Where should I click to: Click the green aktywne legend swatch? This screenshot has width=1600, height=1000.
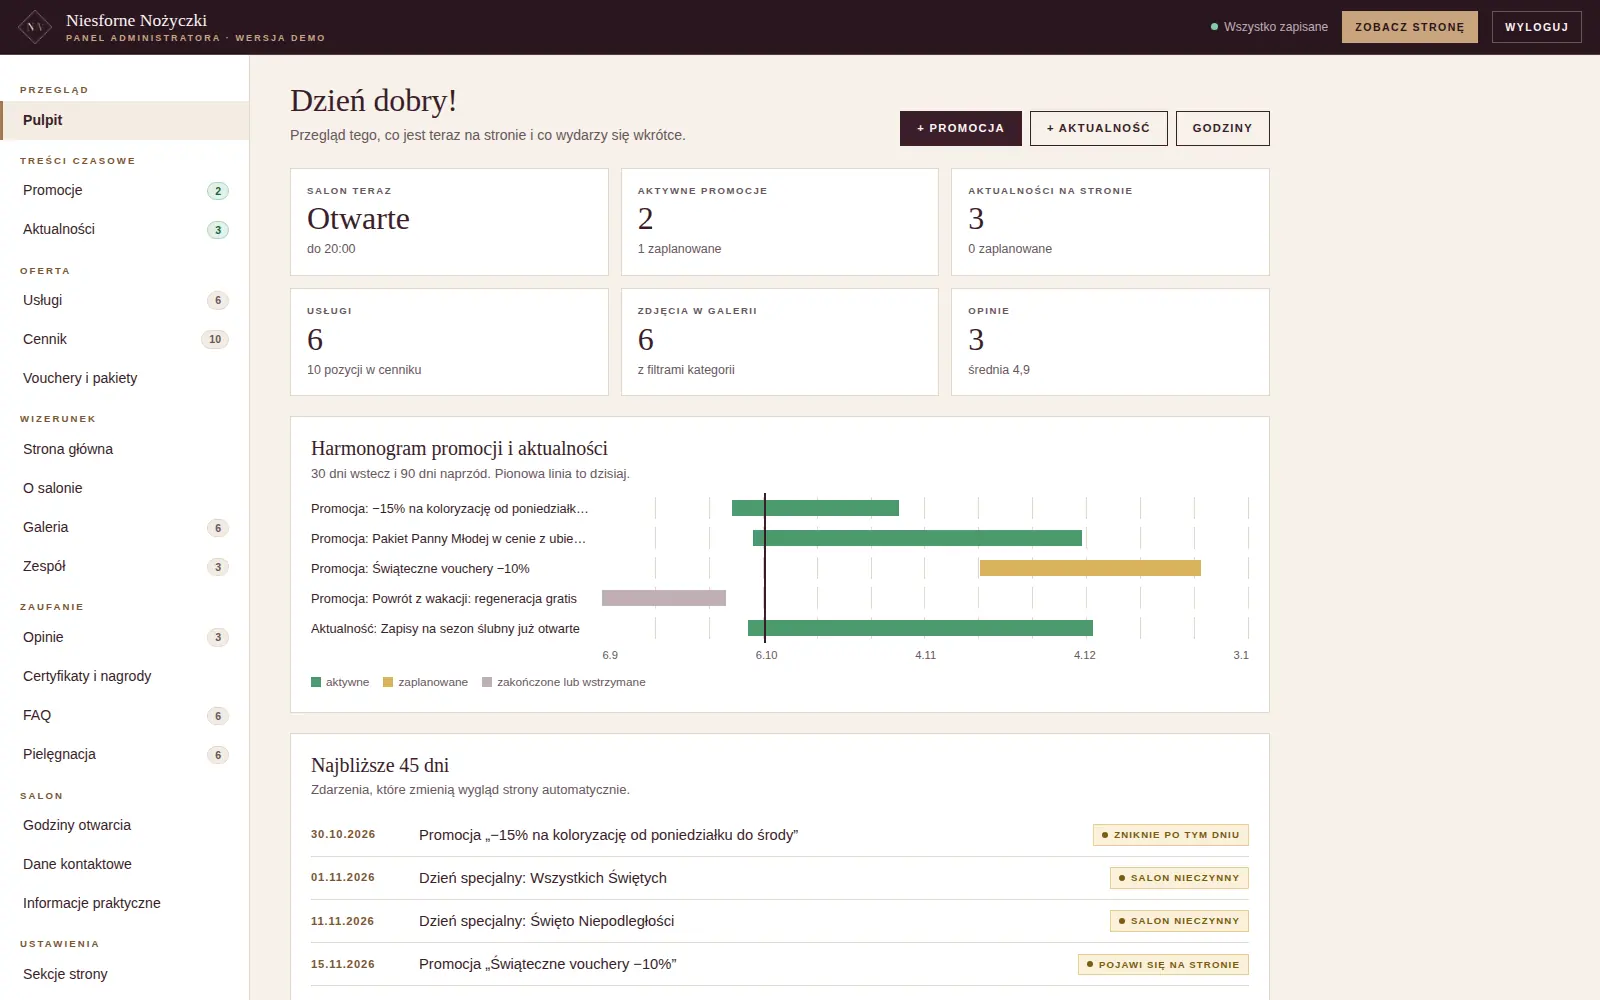click(316, 682)
